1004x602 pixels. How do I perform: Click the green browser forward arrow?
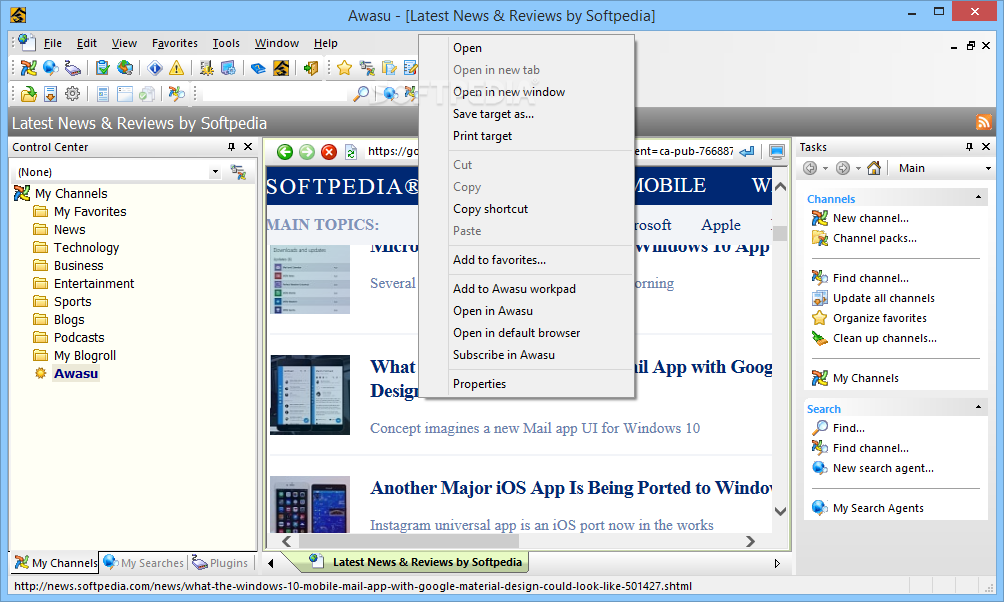pos(307,152)
